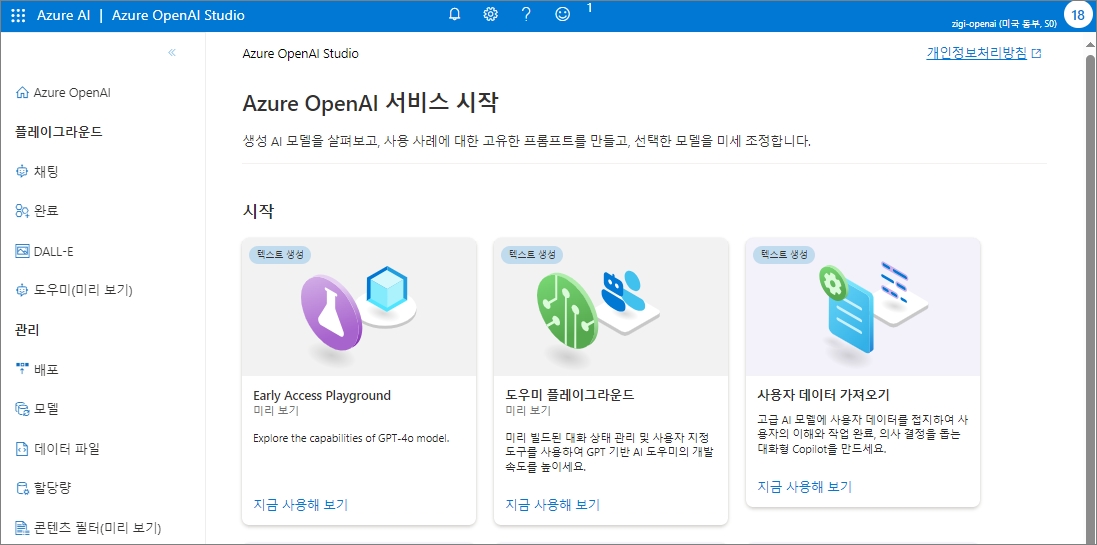Click 텍스트 생성 tag on 도우미 플레이그라운드 card

[x=532, y=255]
